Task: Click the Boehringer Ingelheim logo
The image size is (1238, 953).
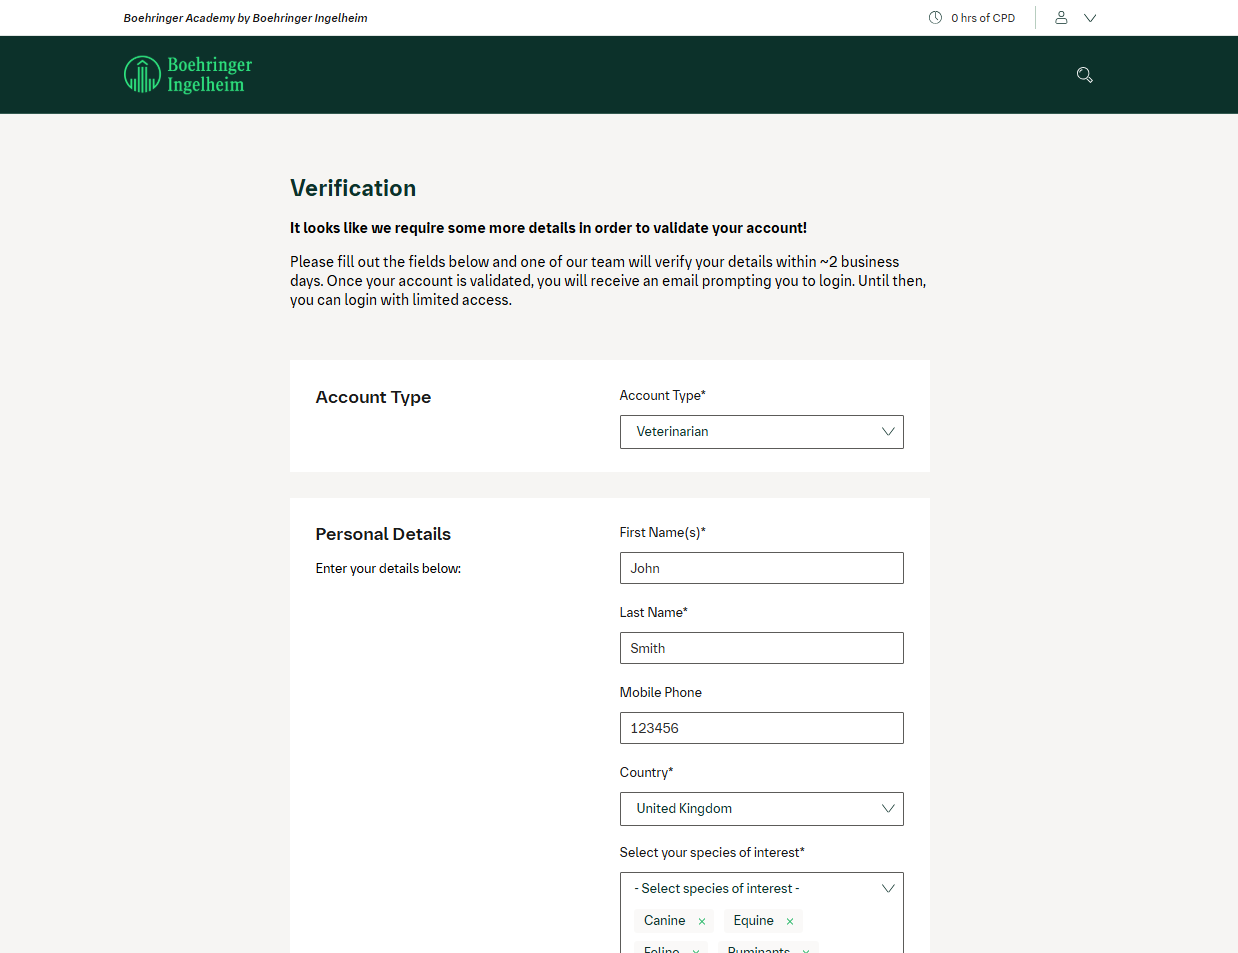Action: (x=187, y=74)
